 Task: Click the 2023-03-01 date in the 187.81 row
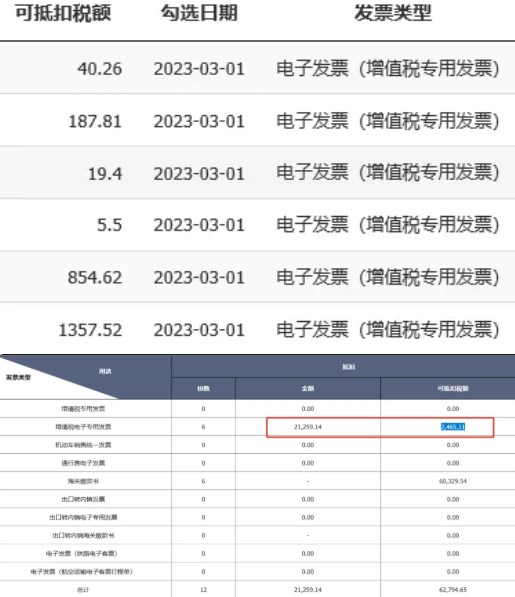click(x=199, y=121)
